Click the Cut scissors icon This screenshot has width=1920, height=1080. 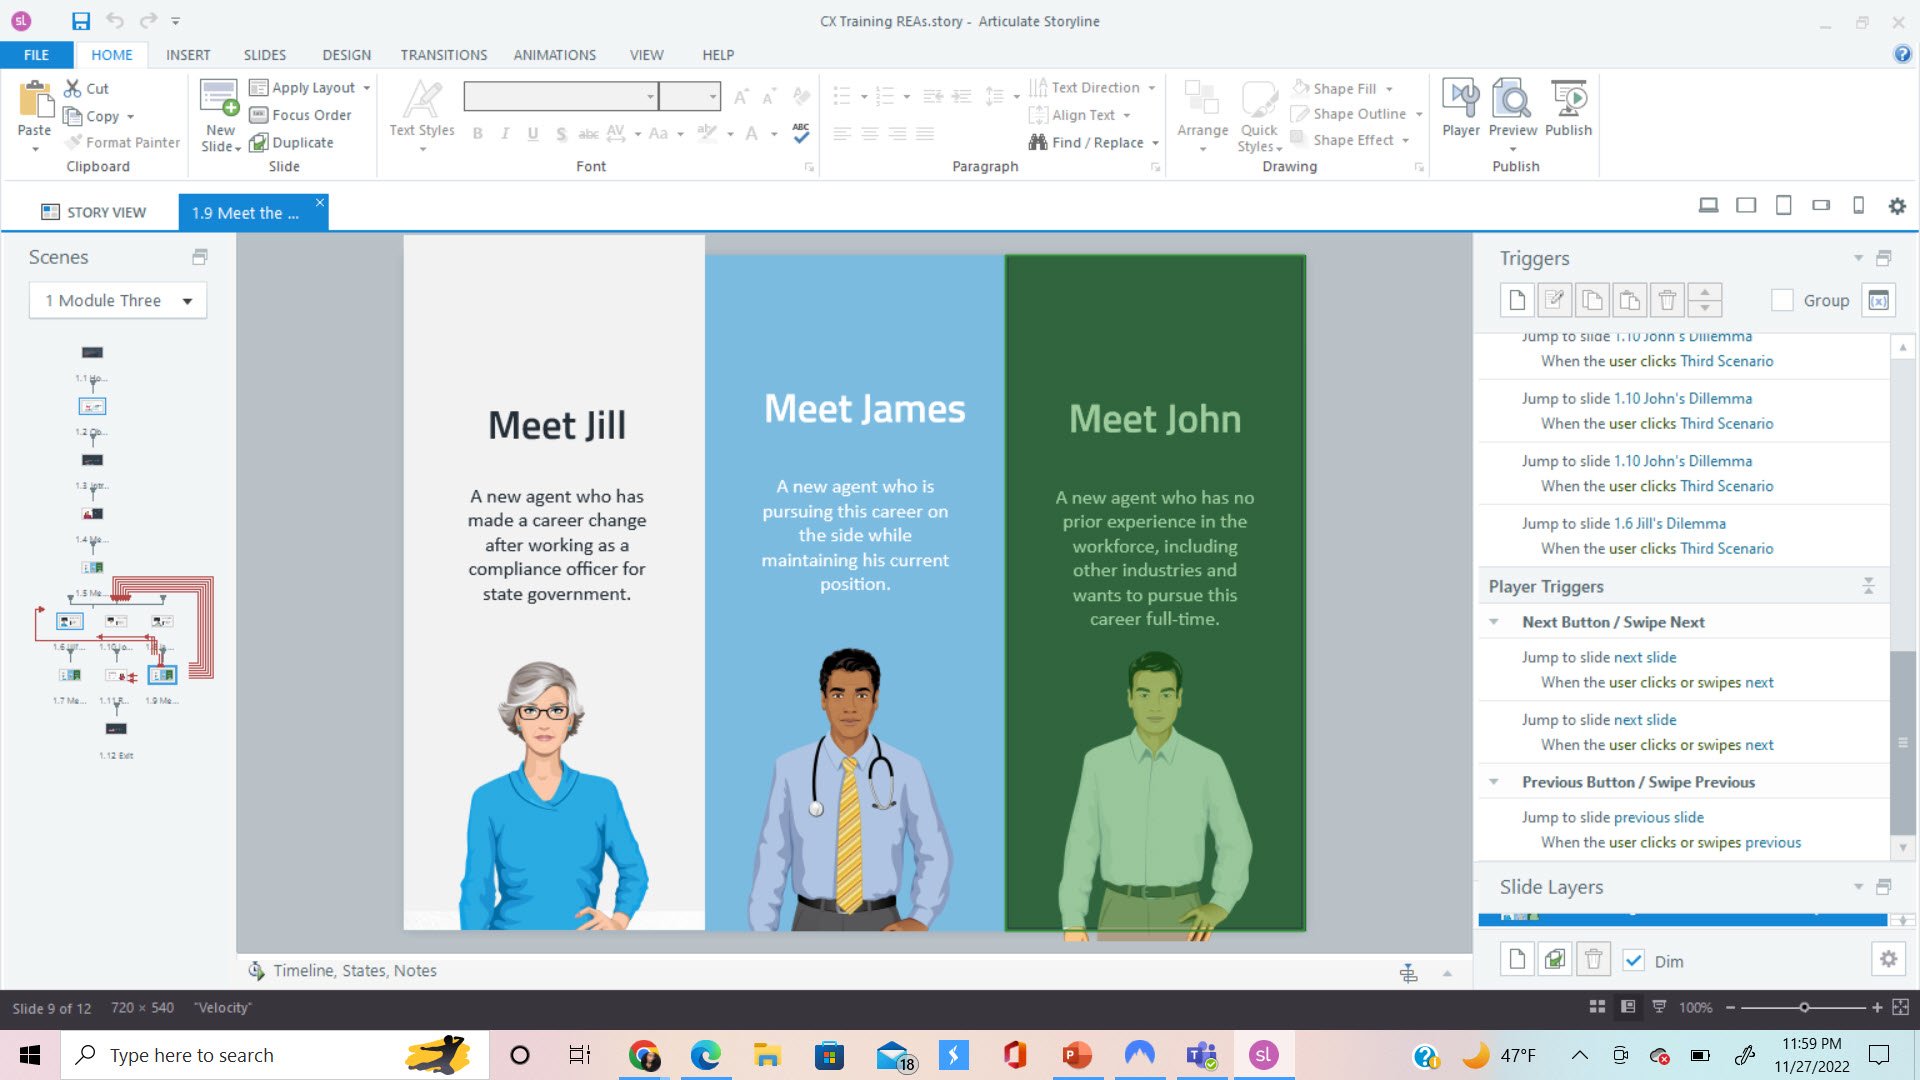(x=72, y=88)
